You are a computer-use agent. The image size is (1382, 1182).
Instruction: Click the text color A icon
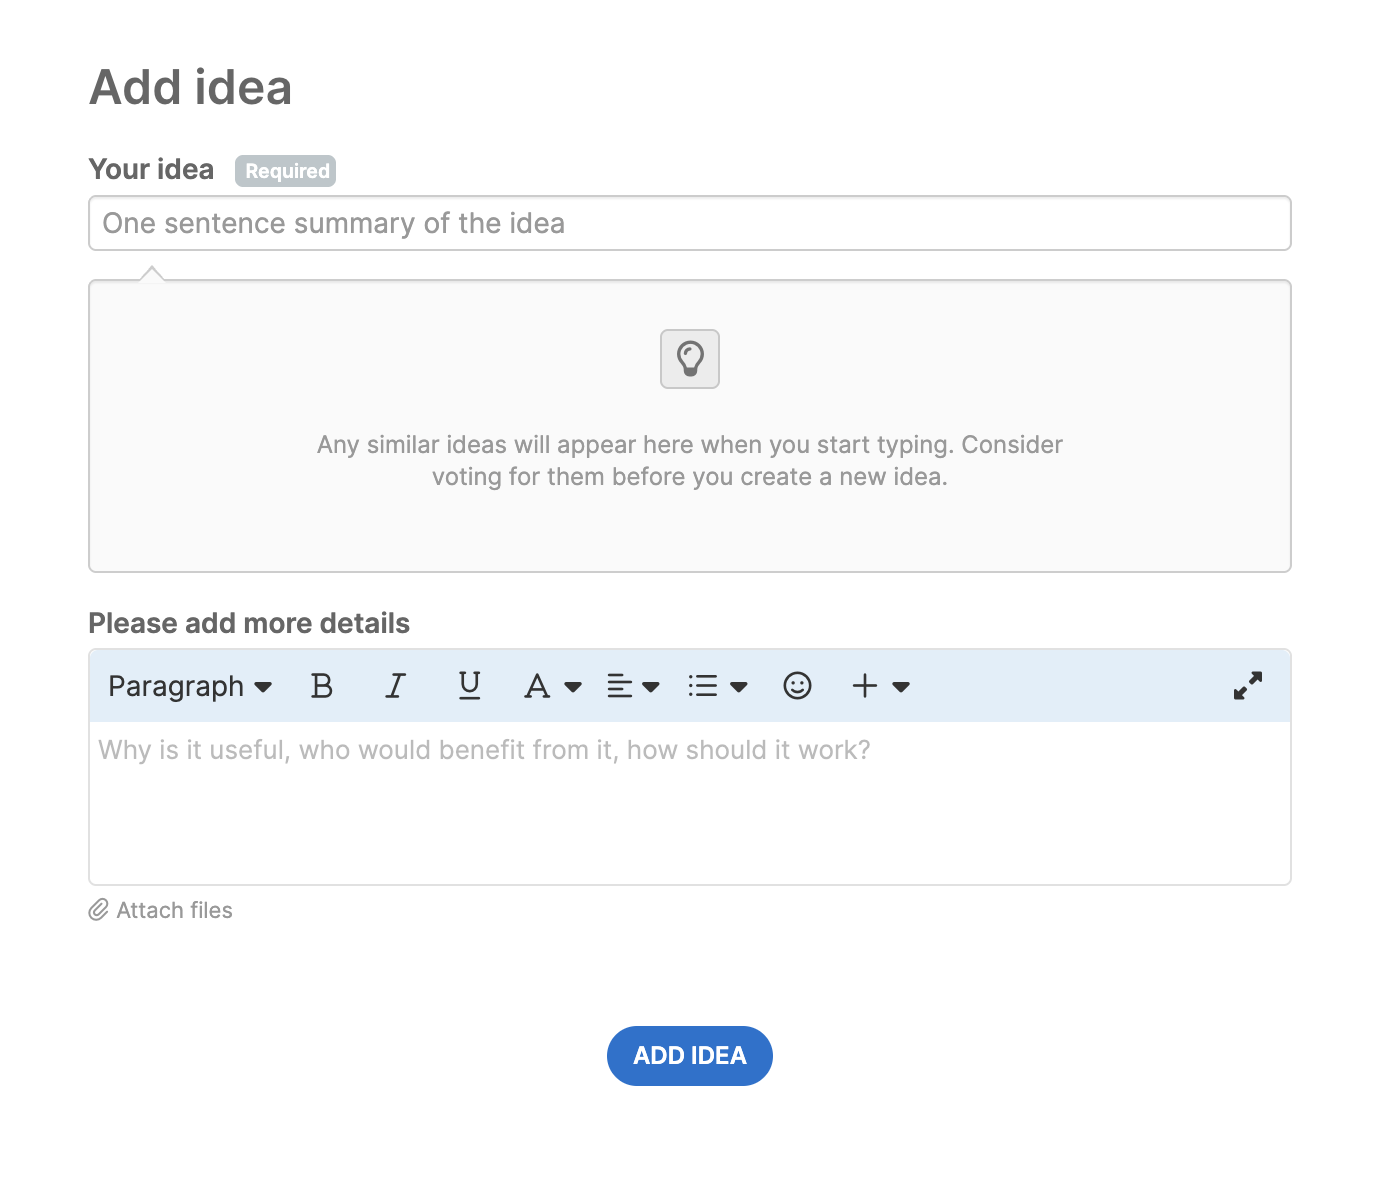[x=537, y=686]
